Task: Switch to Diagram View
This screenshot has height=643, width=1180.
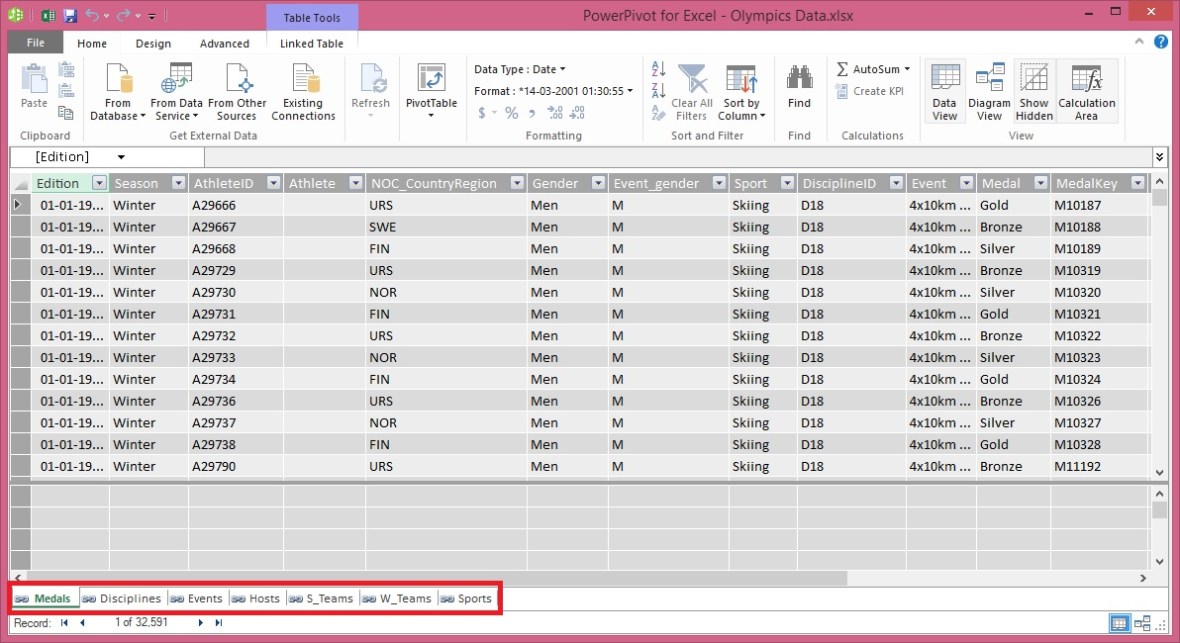Action: 988,92
